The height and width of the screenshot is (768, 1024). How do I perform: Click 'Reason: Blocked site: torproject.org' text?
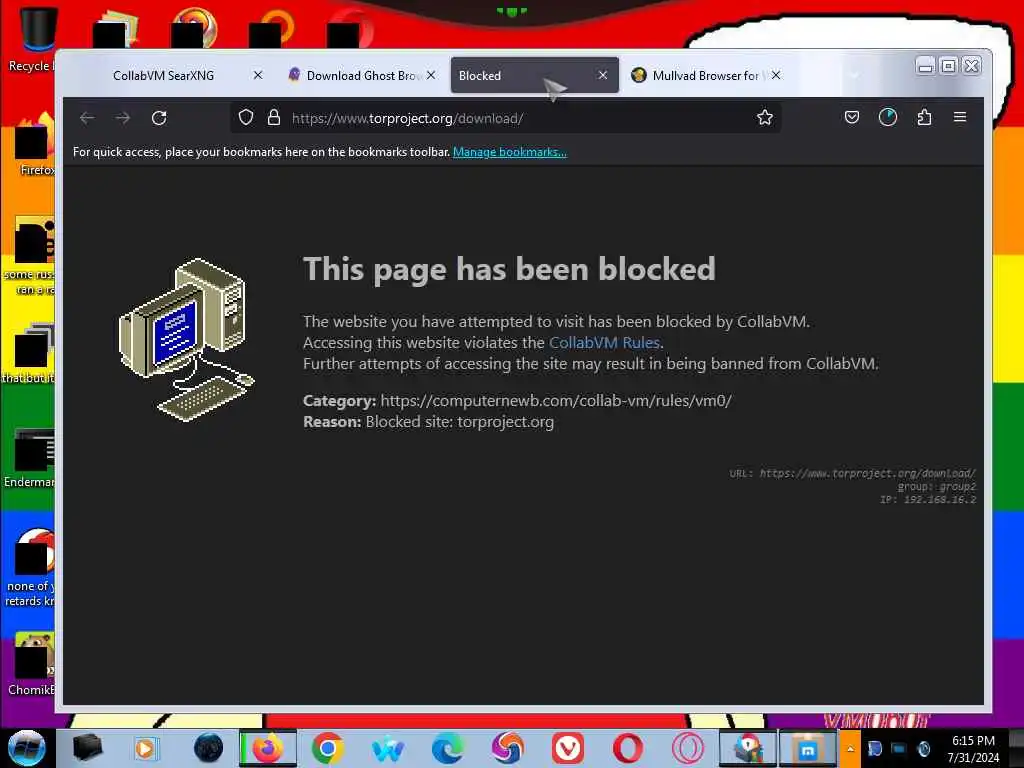[x=428, y=422]
